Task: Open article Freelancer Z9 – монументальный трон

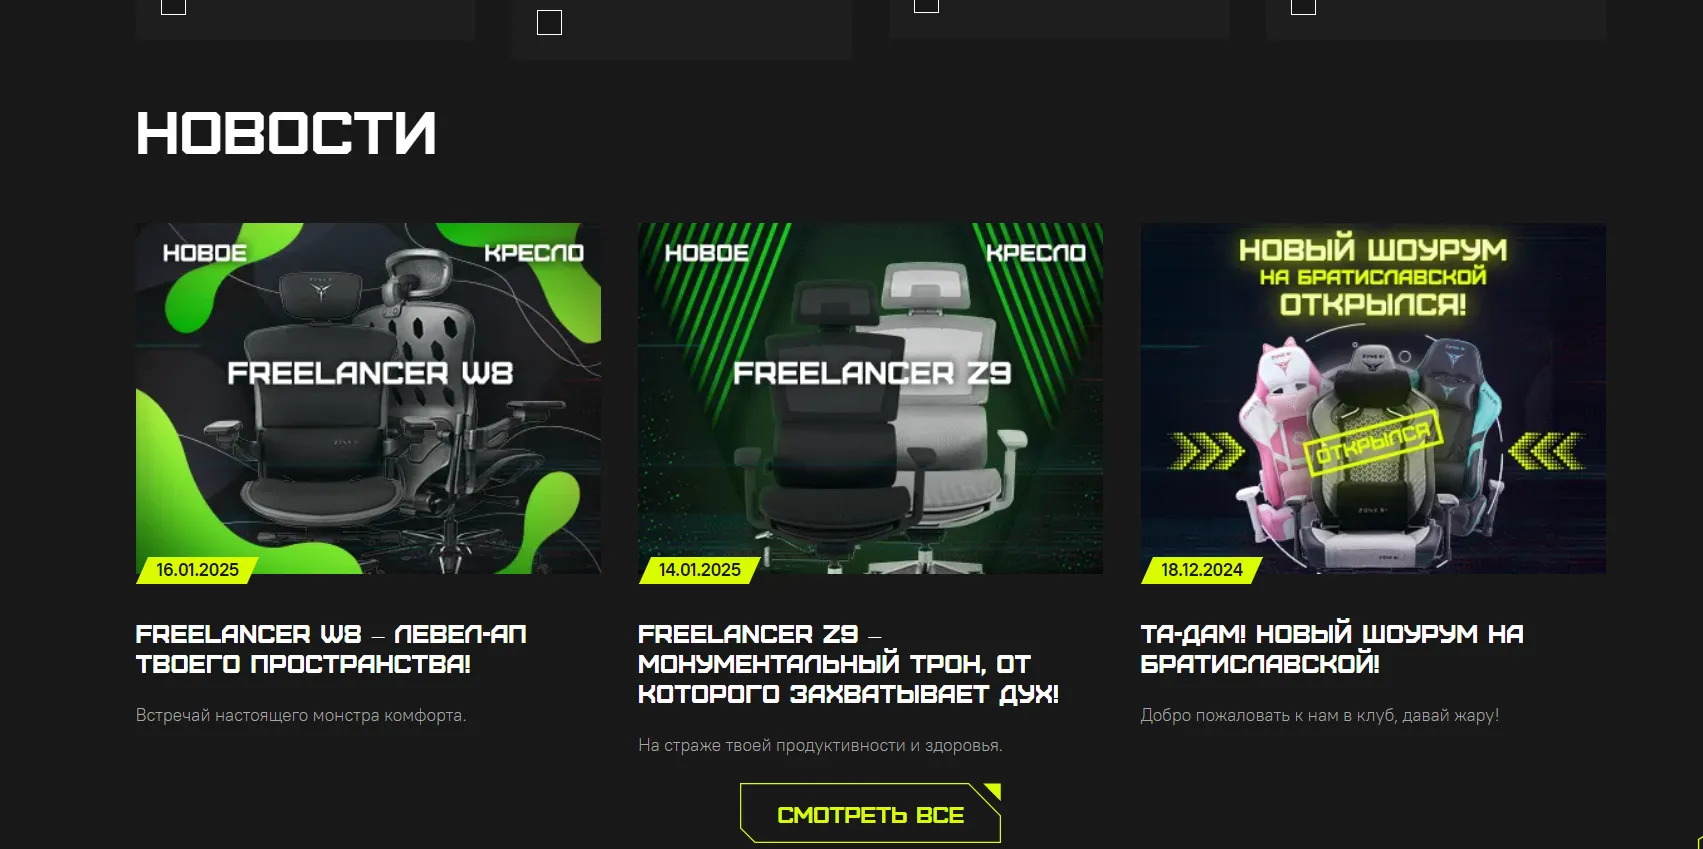Action: [848, 664]
